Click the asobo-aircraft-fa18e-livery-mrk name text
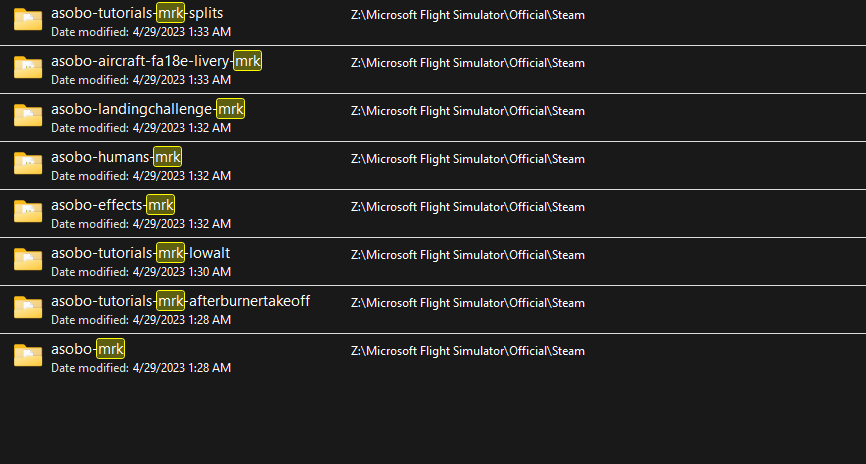 [156, 61]
